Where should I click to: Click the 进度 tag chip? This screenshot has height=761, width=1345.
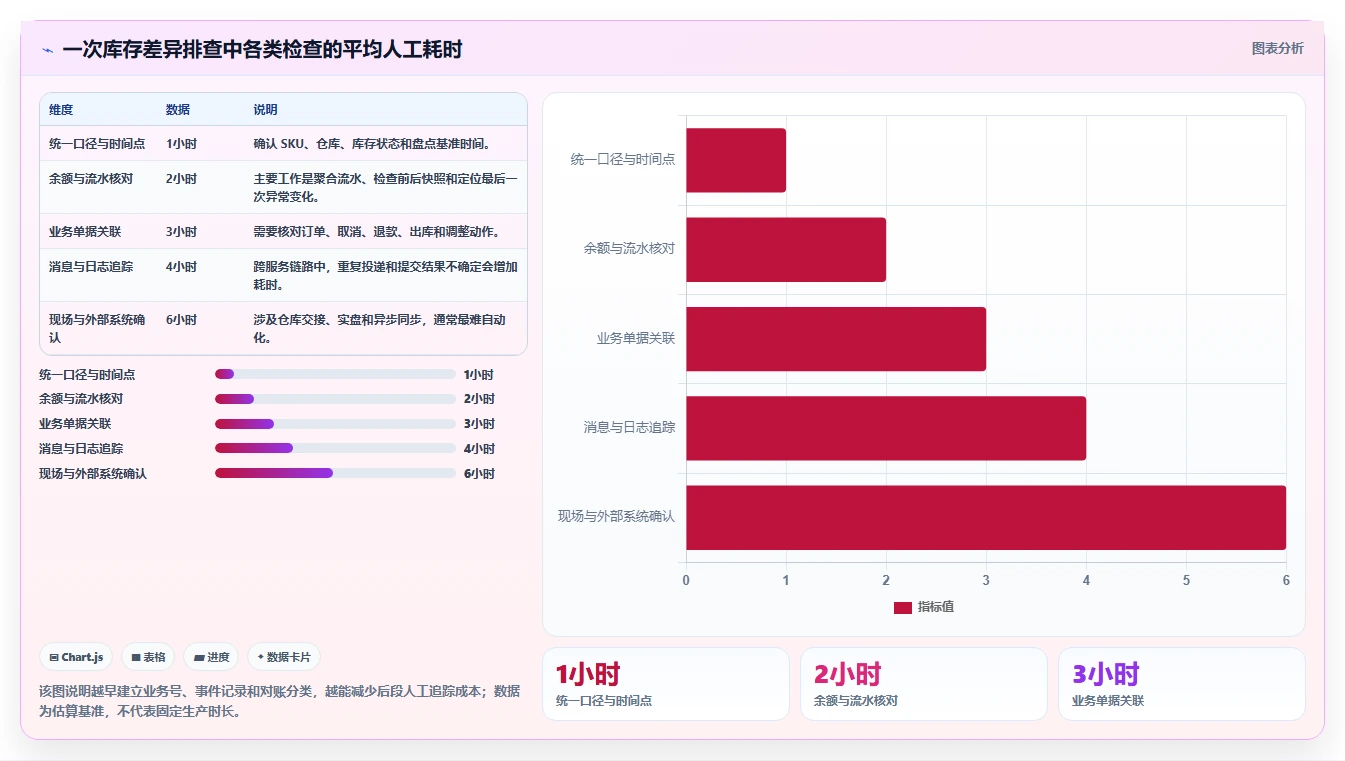[x=211, y=657]
